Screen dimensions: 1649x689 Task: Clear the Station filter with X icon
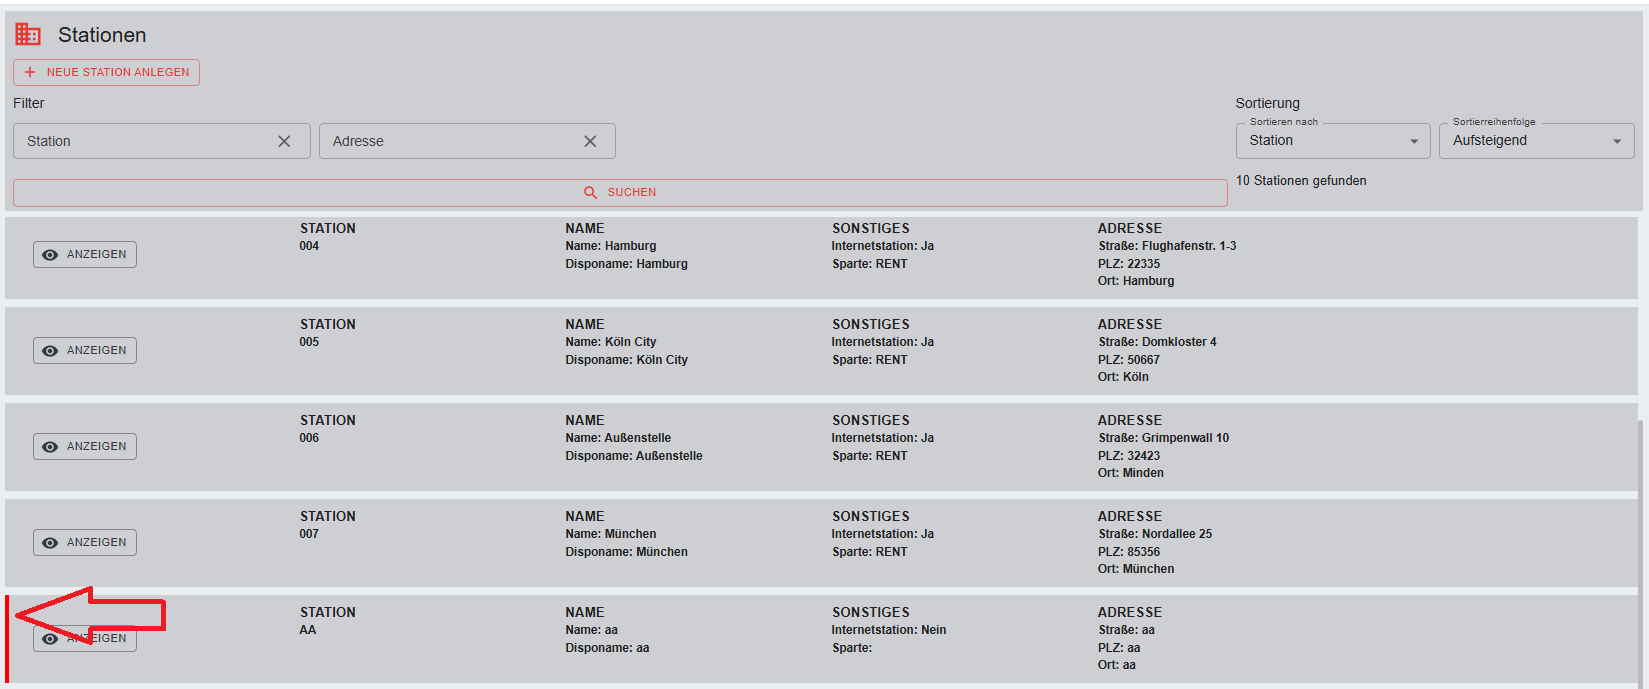284,141
